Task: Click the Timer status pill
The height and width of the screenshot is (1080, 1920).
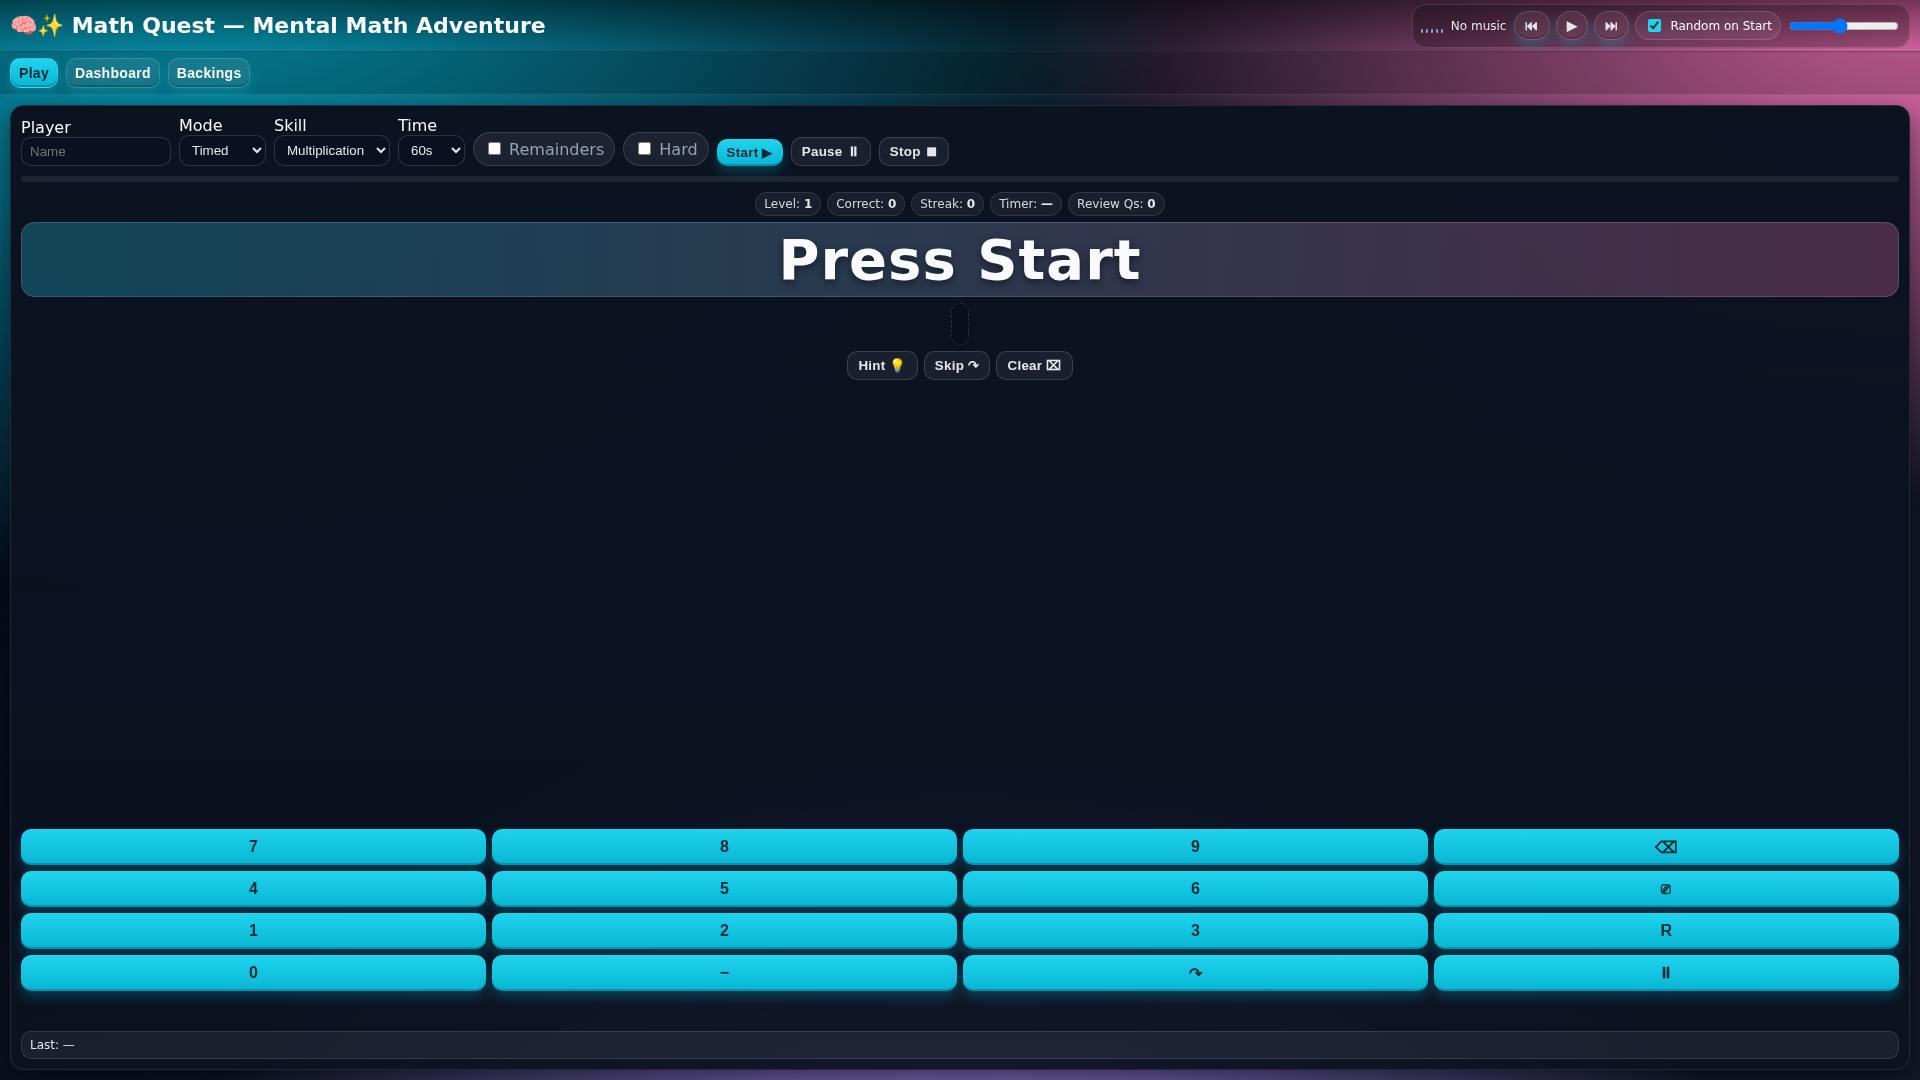Action: (1026, 204)
